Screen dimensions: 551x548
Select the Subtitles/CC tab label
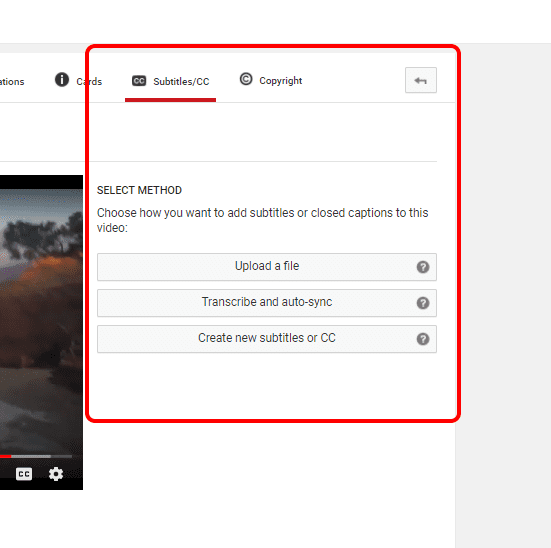coord(181,82)
